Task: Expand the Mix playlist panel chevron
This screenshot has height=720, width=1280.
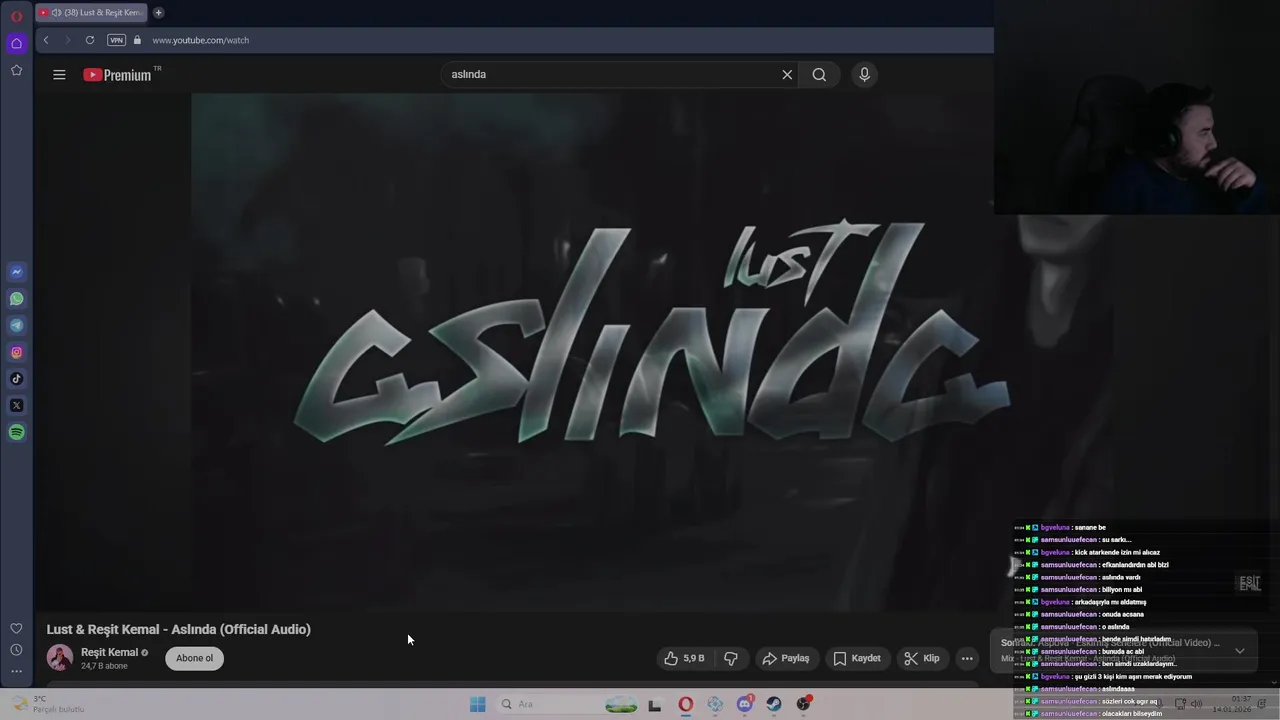Action: click(x=1240, y=651)
